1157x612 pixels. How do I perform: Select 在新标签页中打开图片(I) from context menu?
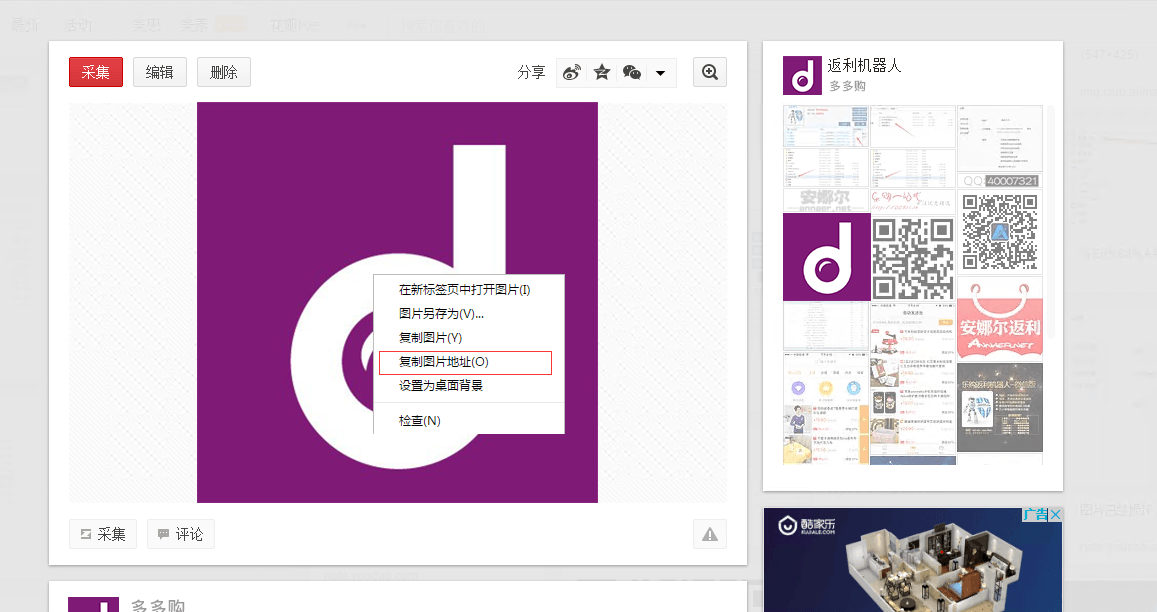tap(469, 289)
